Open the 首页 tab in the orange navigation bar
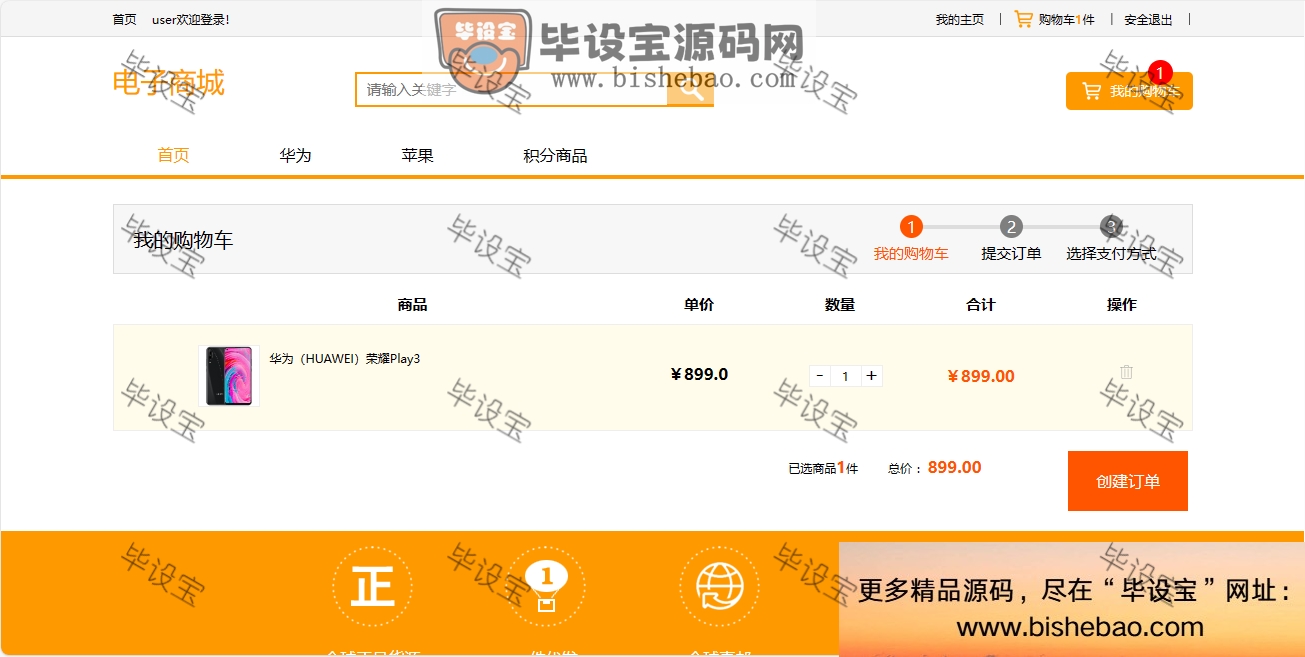Screen dimensions: 1305x657 click(173, 155)
